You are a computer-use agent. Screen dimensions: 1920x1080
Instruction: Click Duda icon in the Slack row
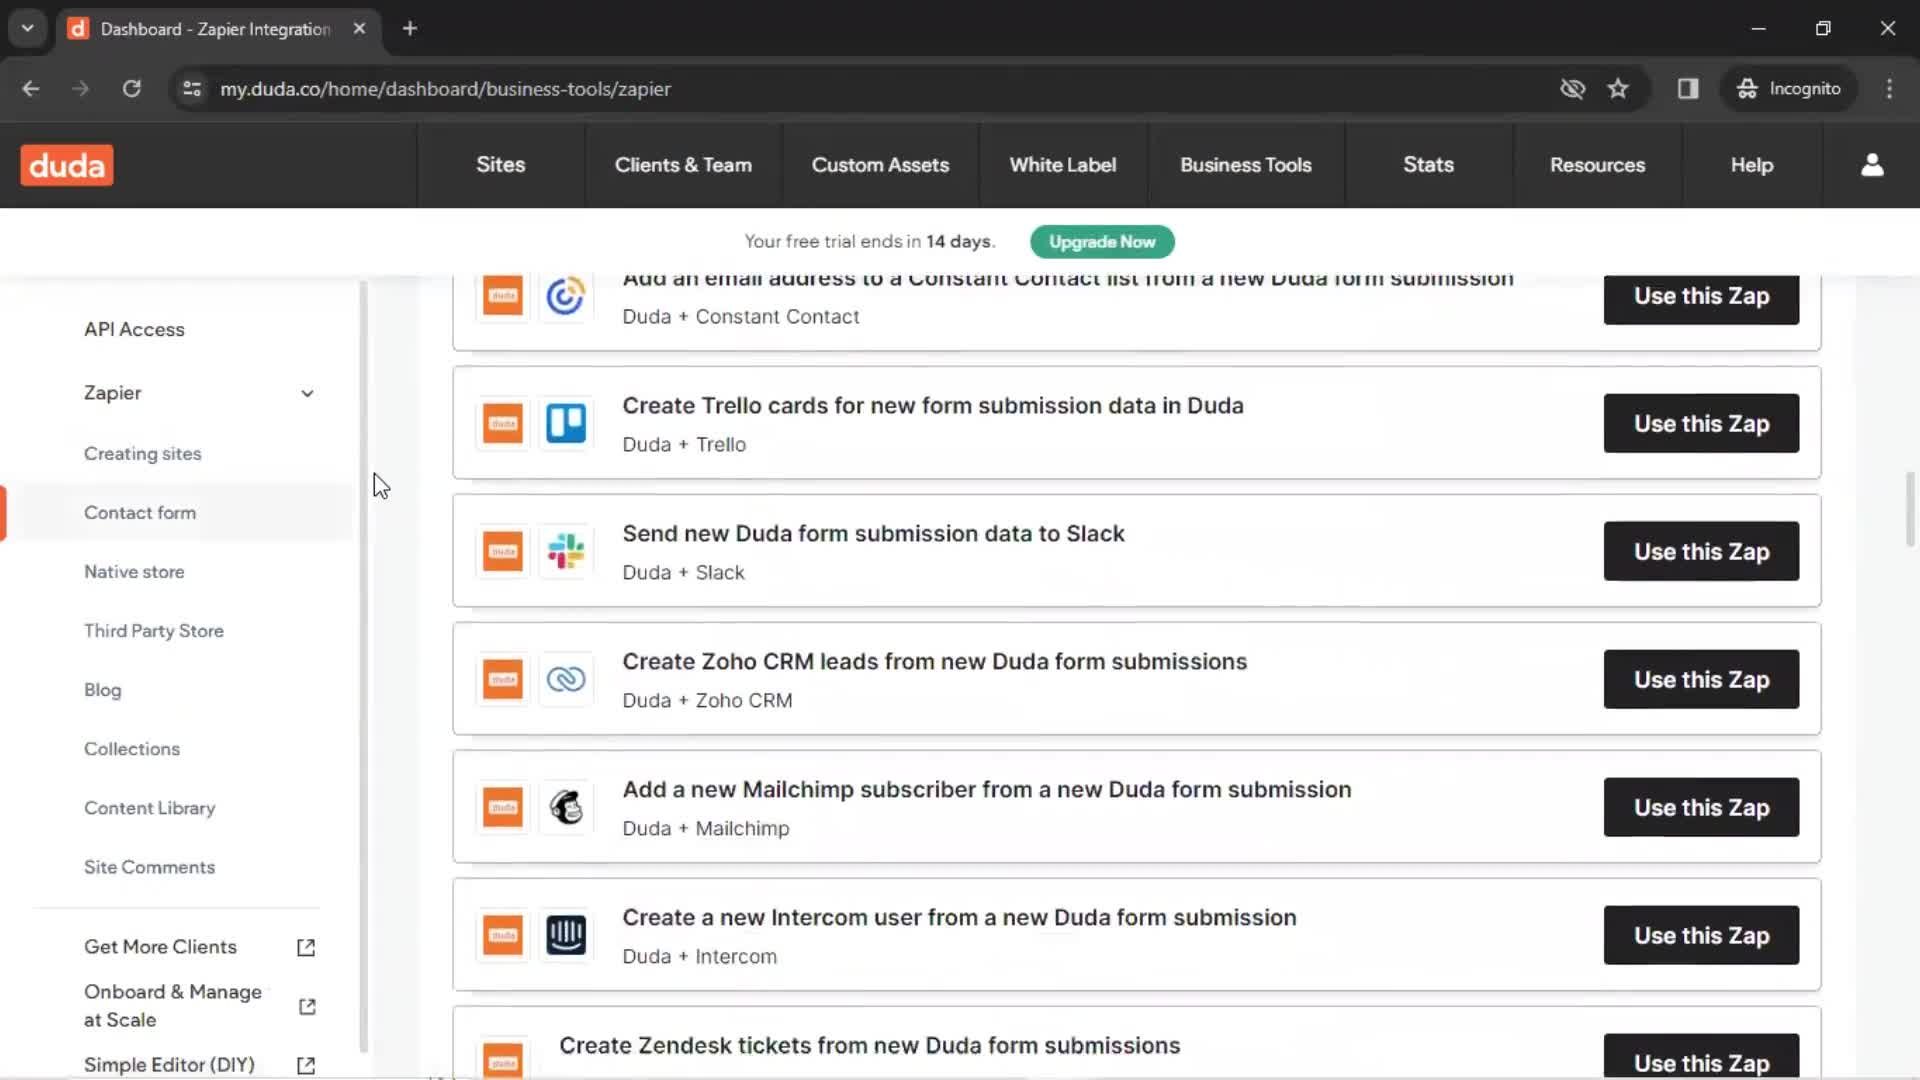click(503, 551)
